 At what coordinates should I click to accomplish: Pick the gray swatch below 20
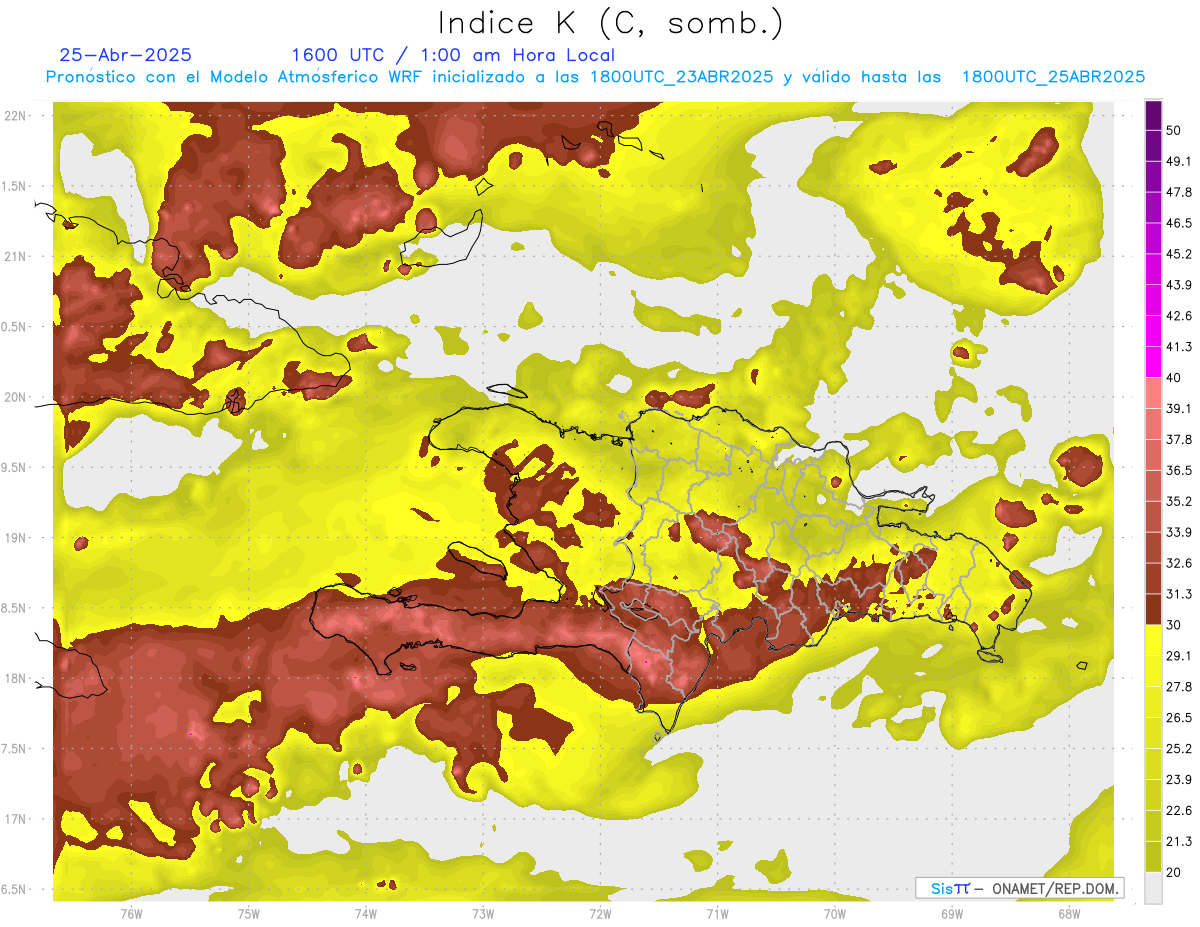[1153, 888]
